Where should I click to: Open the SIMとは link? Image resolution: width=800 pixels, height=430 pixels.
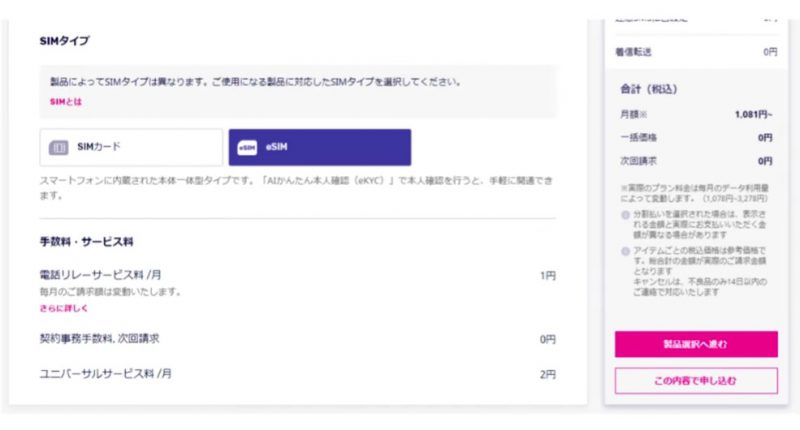(66, 102)
